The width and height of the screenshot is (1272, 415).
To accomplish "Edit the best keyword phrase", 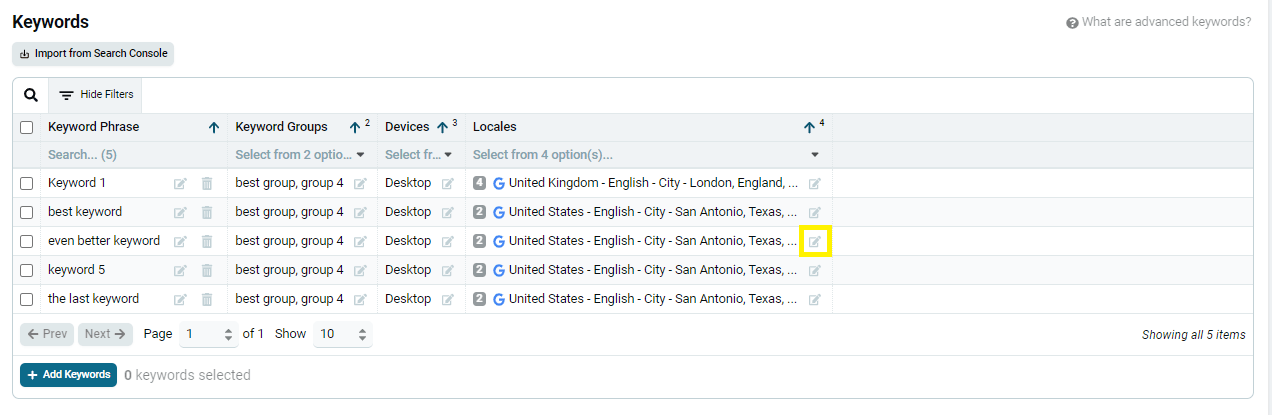I will (180, 212).
